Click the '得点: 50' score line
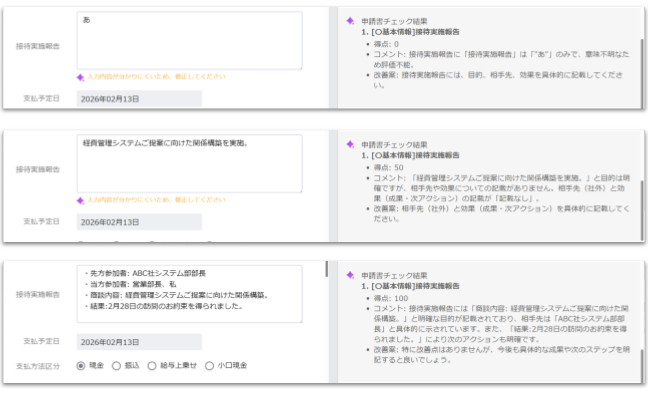648x393 pixels. tap(388, 167)
